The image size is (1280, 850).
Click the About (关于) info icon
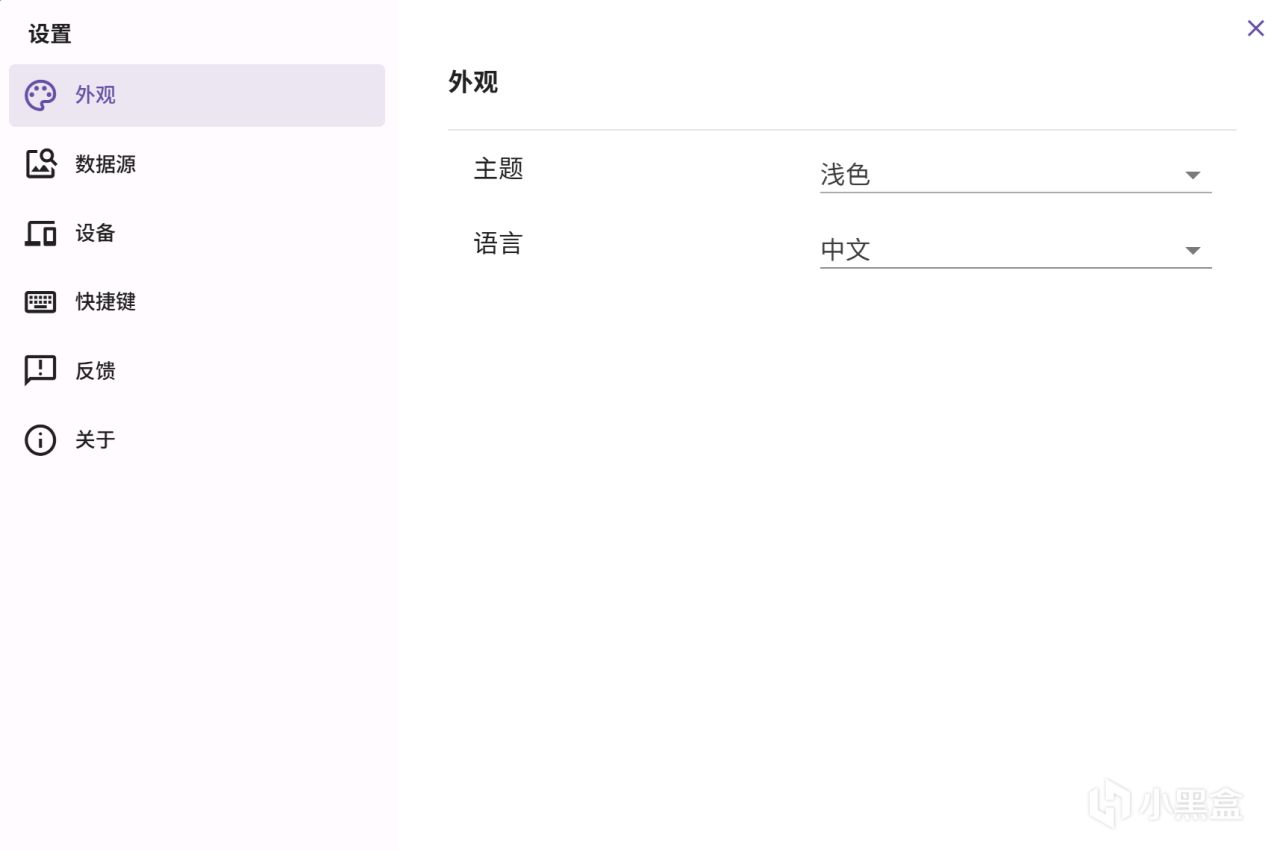pyautogui.click(x=40, y=440)
